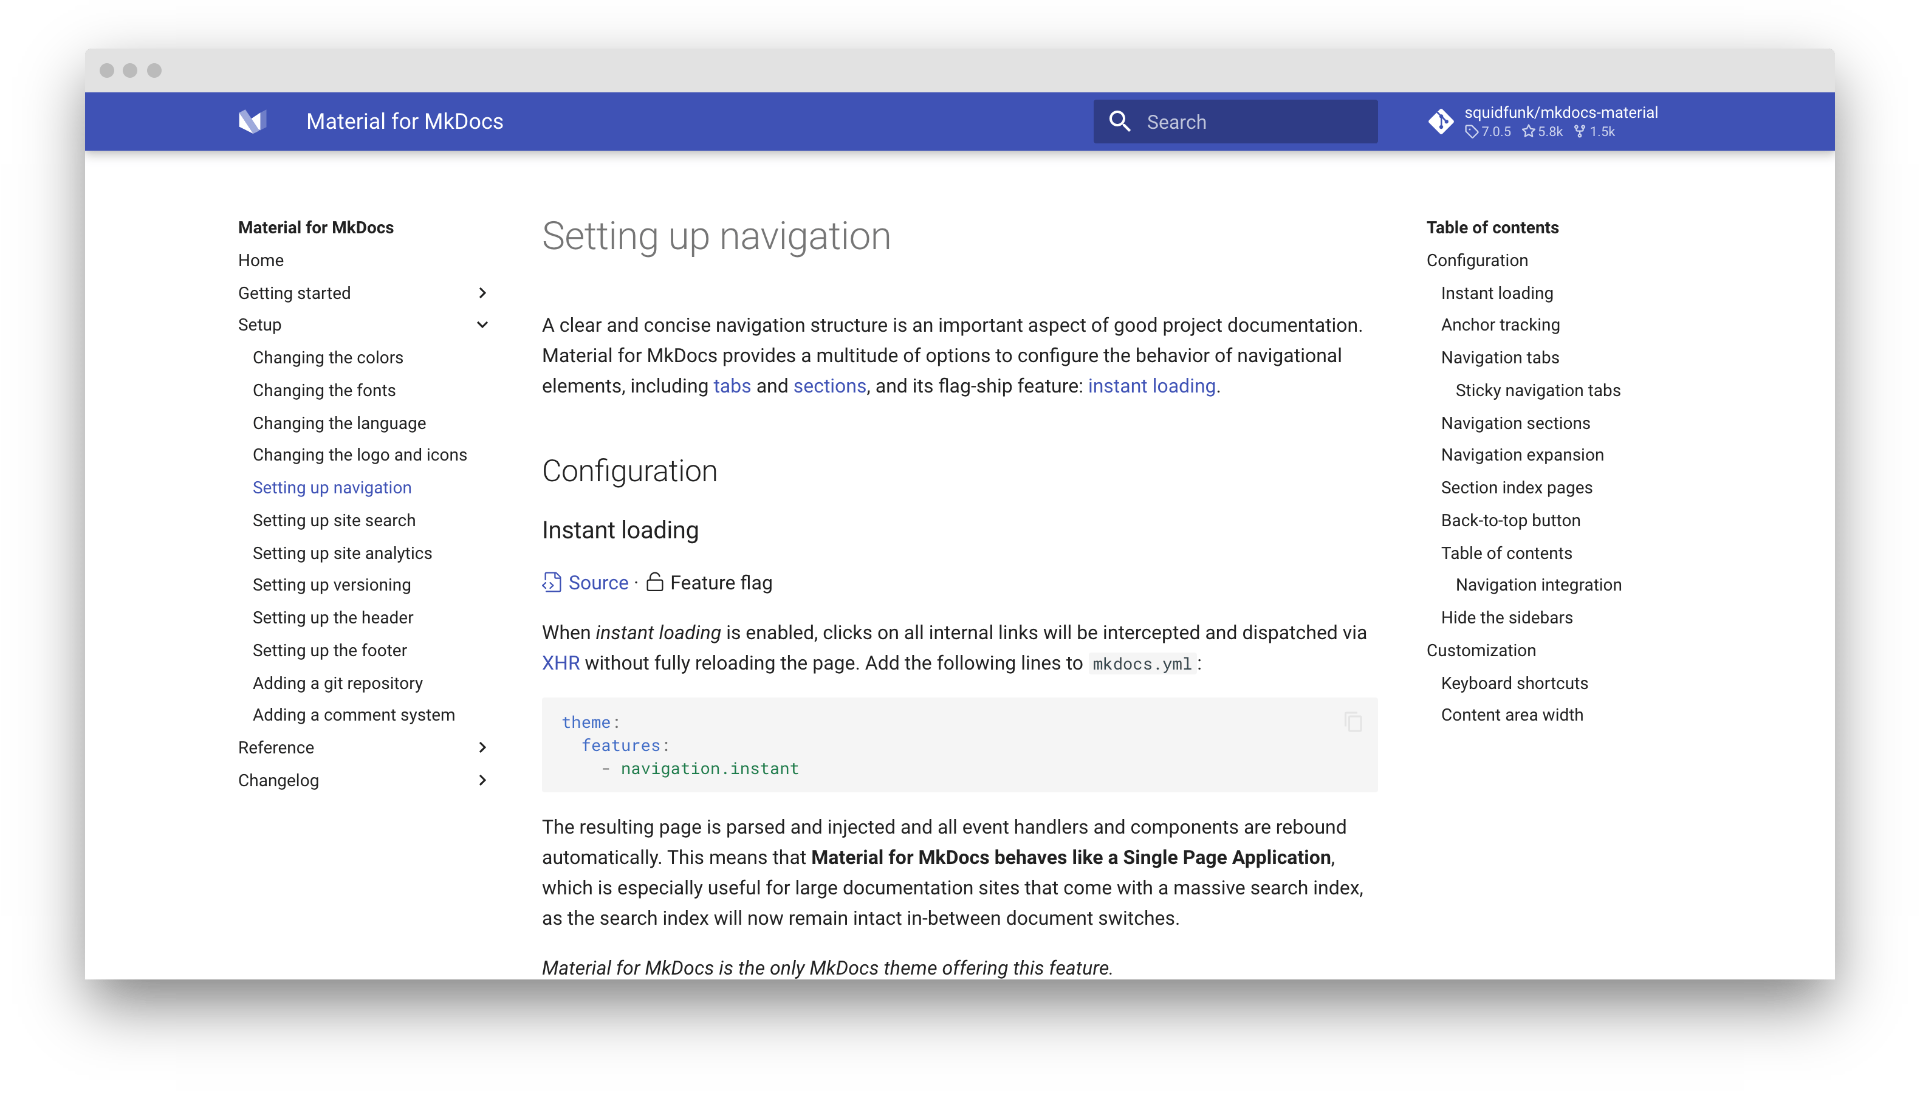Click the squidfunk repository icon
1920x1100 pixels.
[1441, 121]
